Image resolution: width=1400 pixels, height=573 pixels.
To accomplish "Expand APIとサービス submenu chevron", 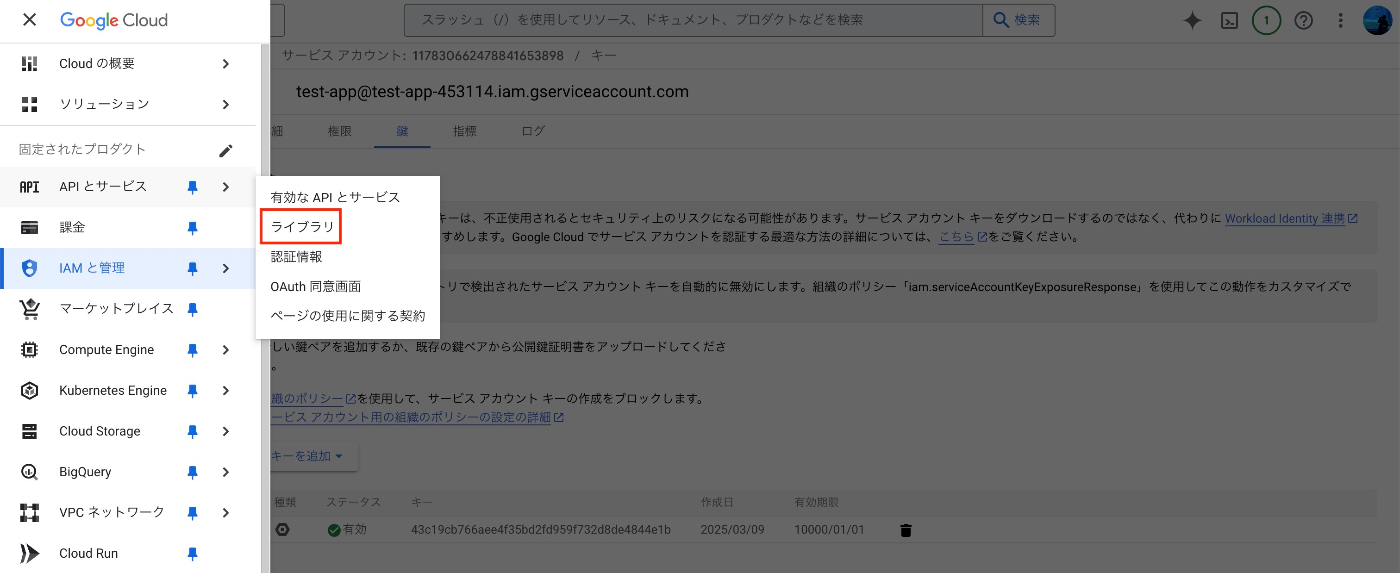I will (x=226, y=187).
